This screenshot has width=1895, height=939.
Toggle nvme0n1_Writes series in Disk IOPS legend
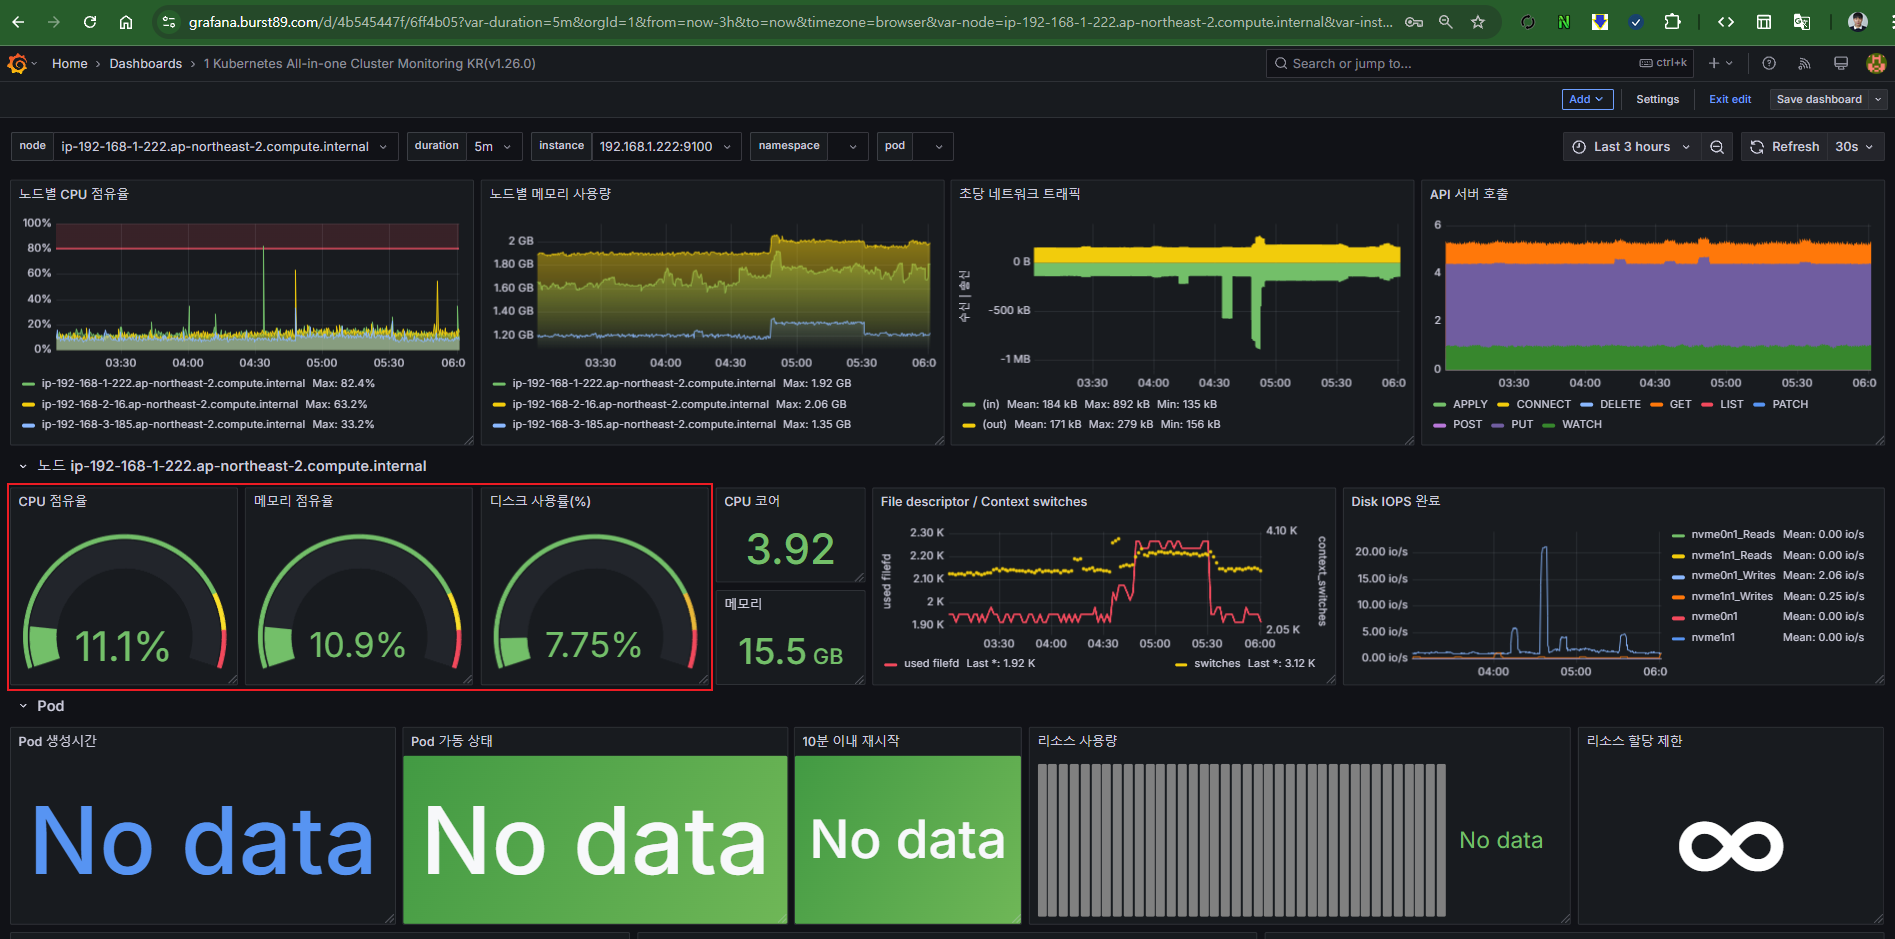tap(1733, 576)
